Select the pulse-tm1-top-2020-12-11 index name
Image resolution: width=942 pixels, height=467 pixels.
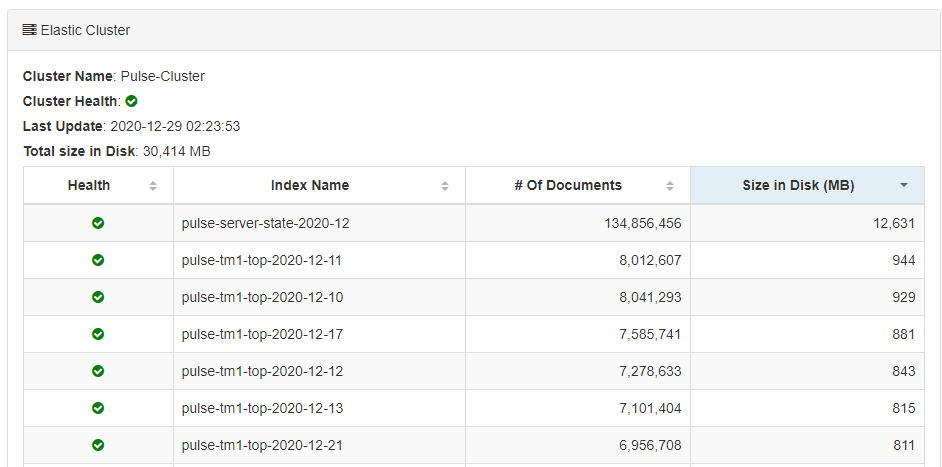pyautogui.click(x=262, y=260)
